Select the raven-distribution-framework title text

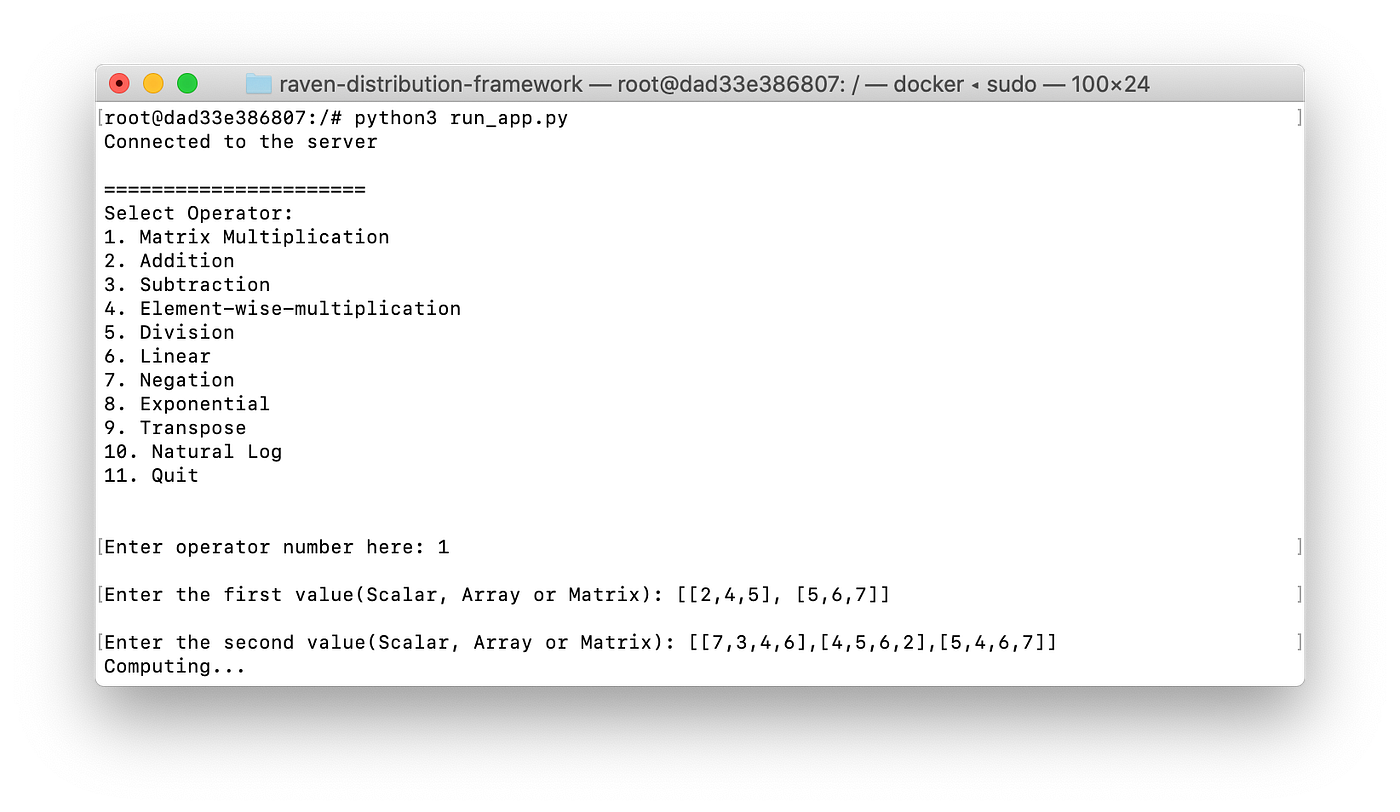[430, 84]
